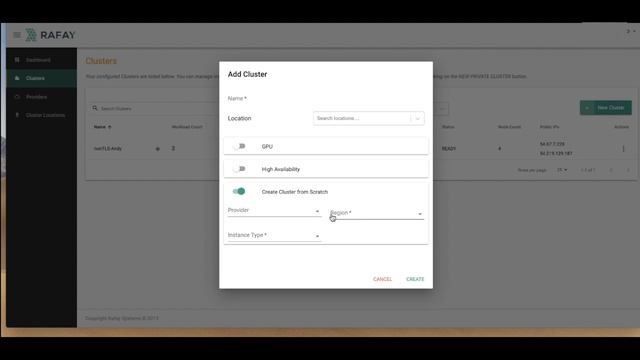Open Providers in the sidebar
Viewport: 640px width, 360px height.
(x=36, y=97)
